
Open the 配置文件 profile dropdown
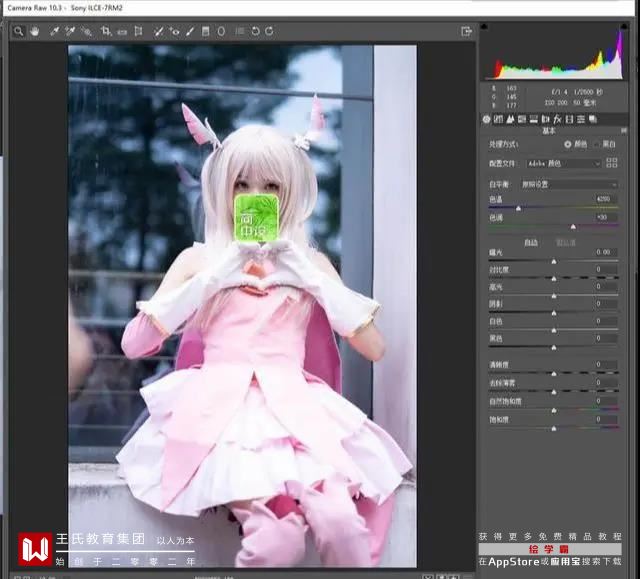(564, 164)
